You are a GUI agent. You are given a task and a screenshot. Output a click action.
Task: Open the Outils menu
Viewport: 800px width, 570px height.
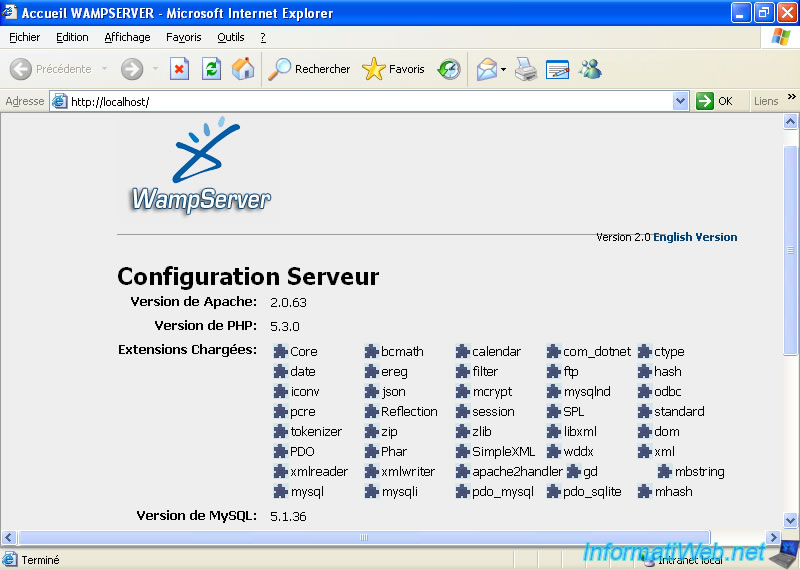[231, 37]
